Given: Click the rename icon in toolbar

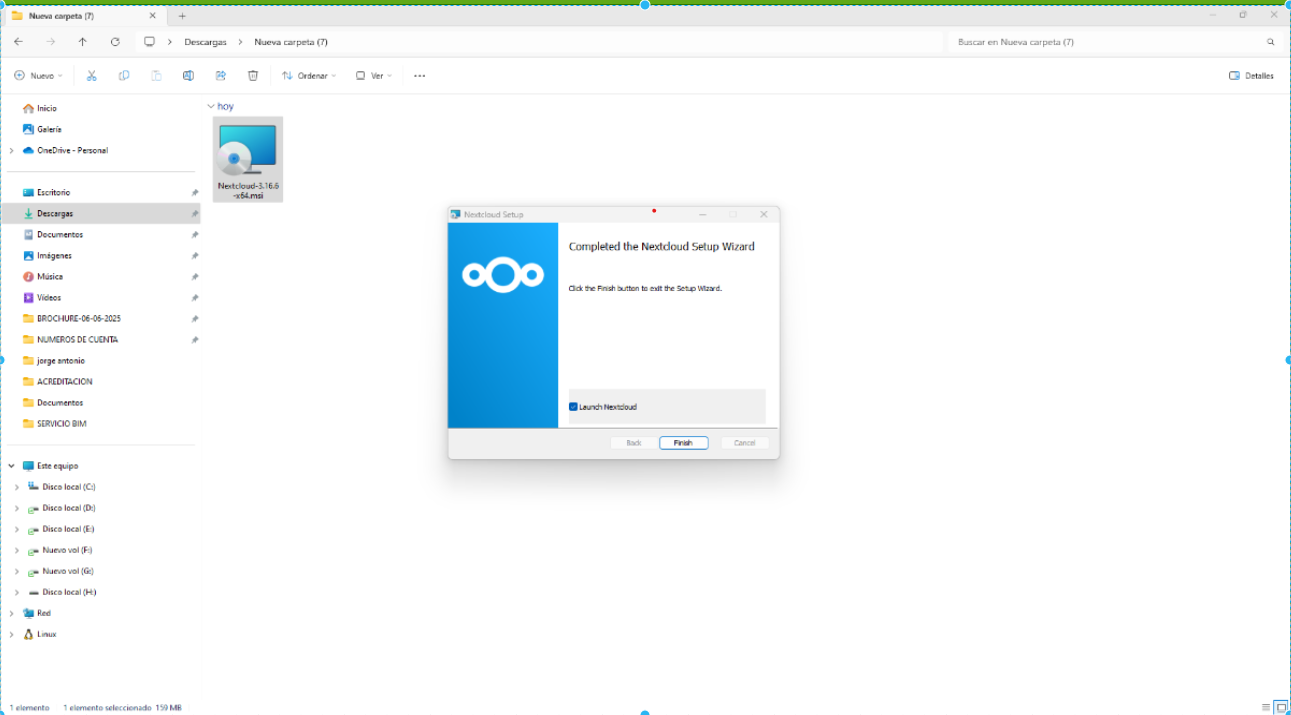Looking at the screenshot, I should [x=188, y=76].
